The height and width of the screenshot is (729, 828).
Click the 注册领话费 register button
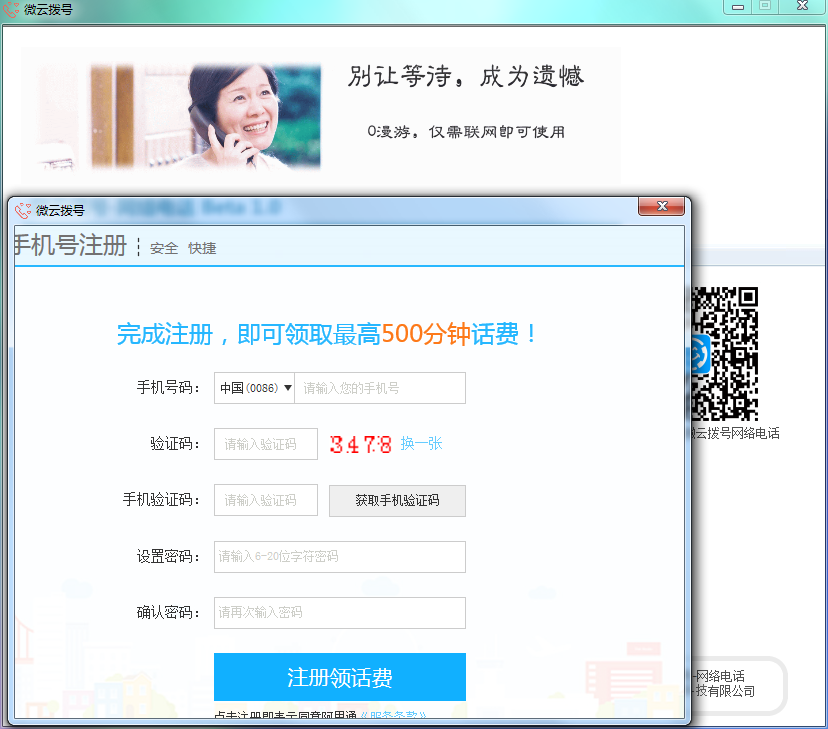[x=340, y=677]
